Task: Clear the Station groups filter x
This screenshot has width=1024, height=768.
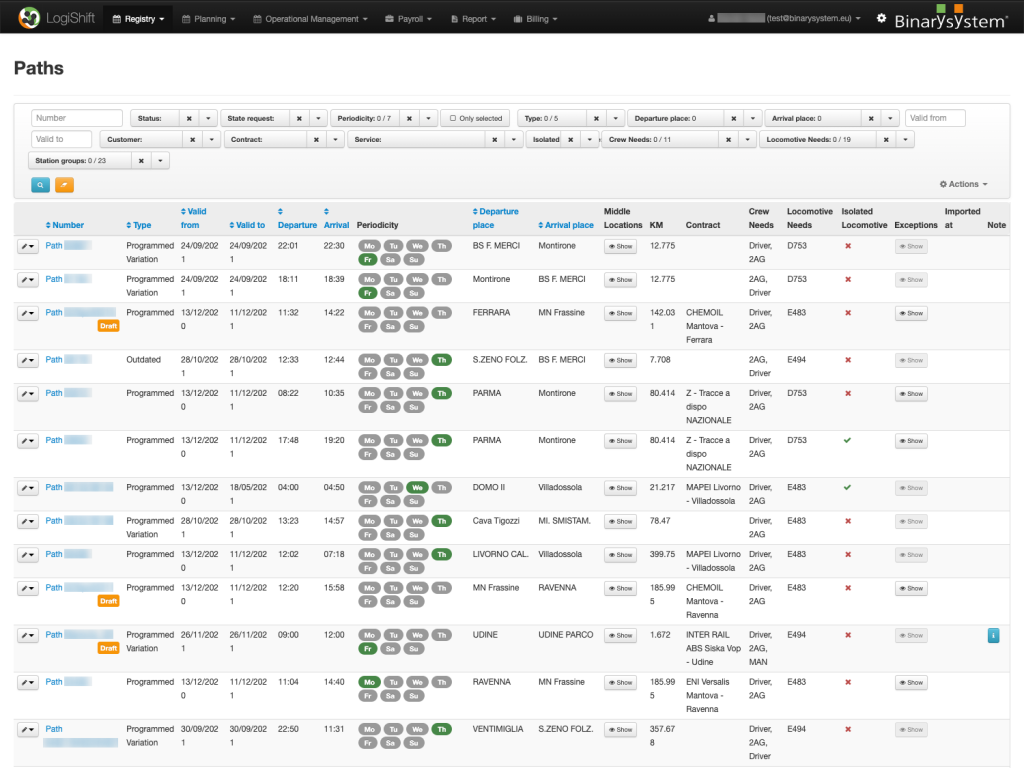Action: coord(141,161)
